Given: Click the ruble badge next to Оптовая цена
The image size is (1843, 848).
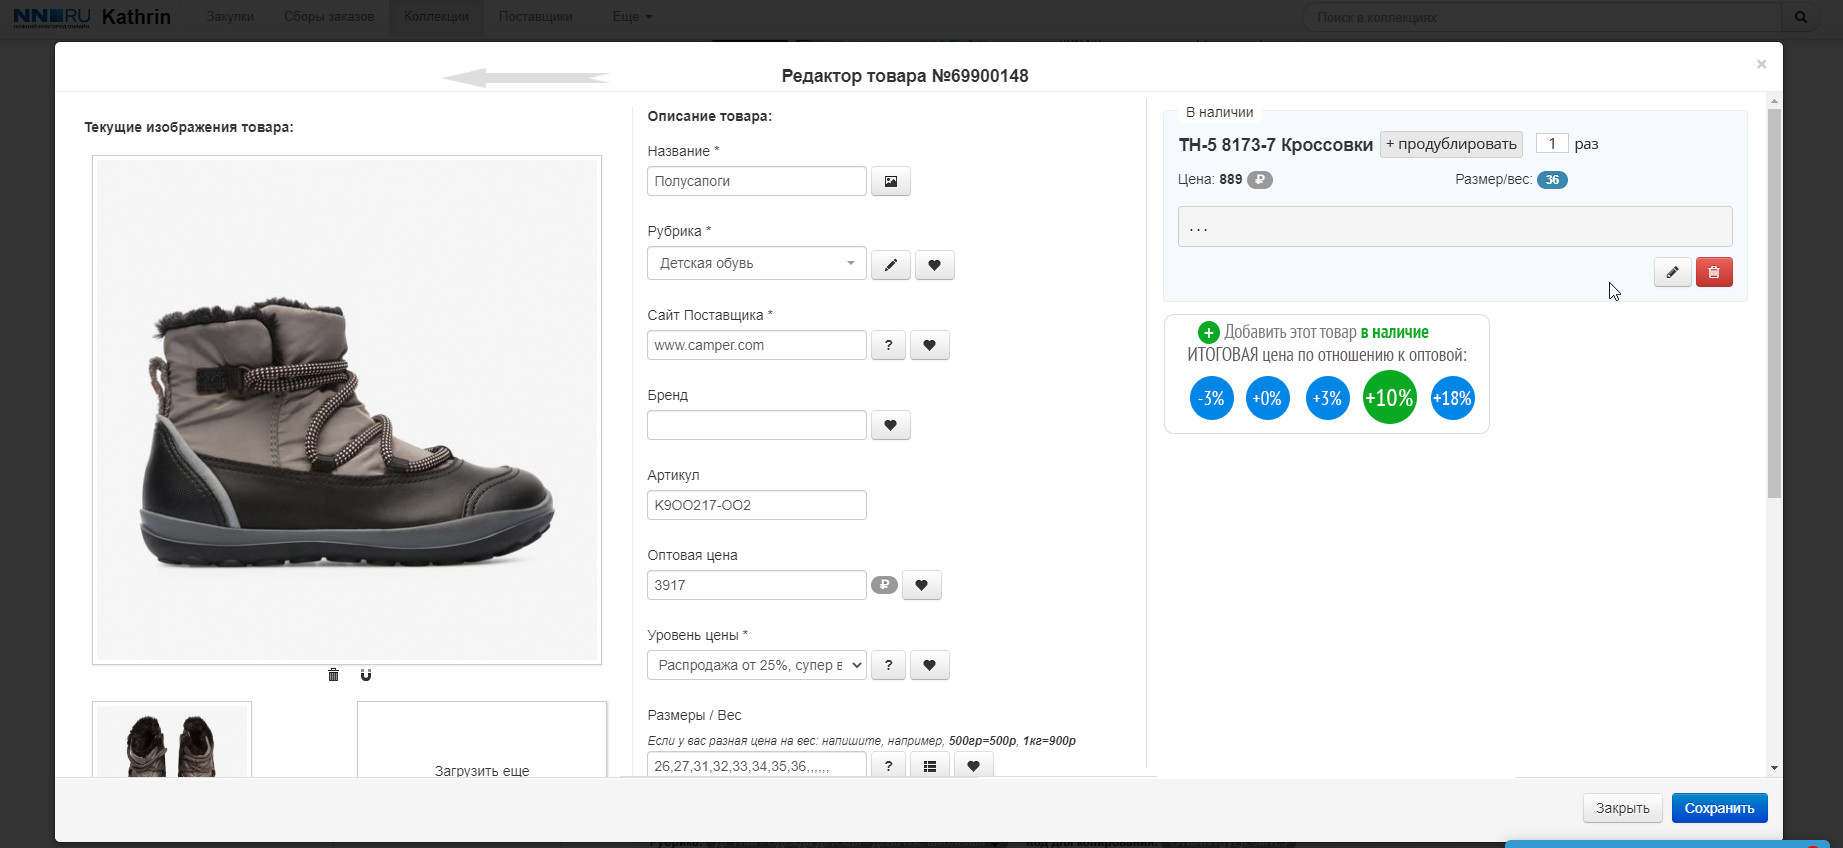Looking at the screenshot, I should coord(884,585).
